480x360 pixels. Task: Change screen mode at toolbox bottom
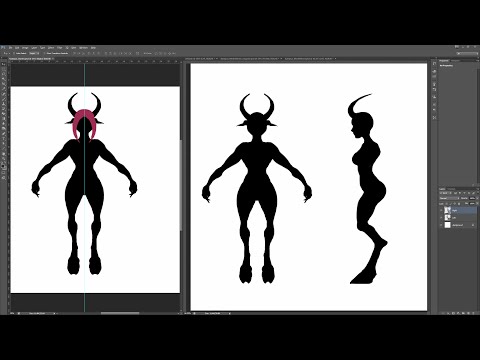coord(4,178)
